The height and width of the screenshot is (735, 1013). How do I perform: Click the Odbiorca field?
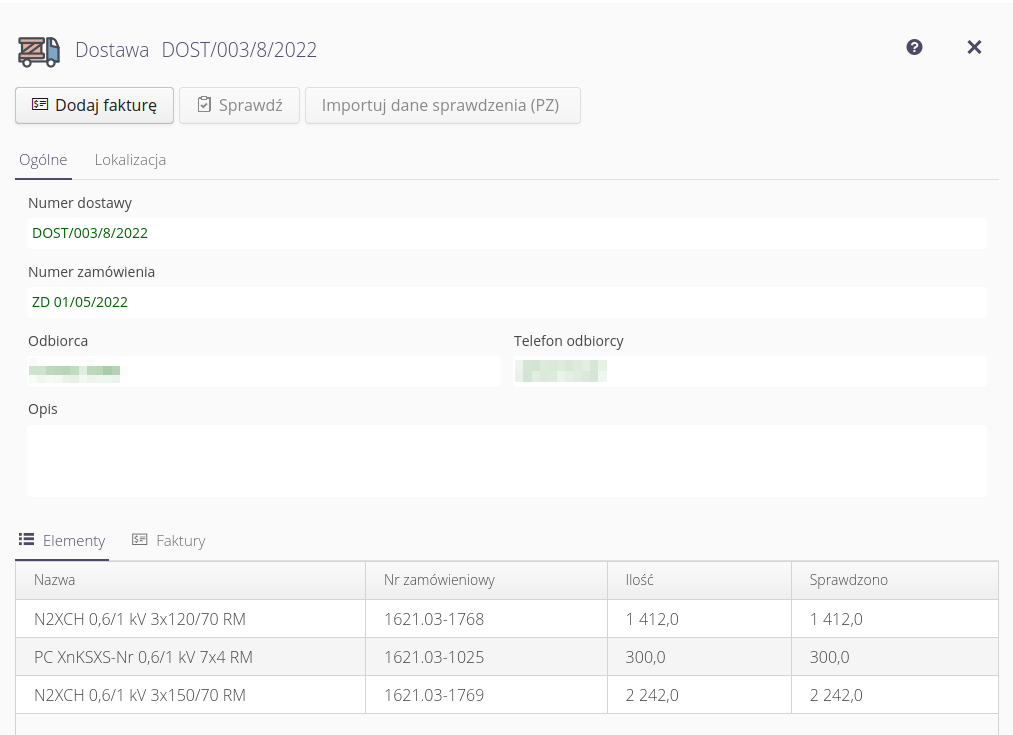coord(263,372)
